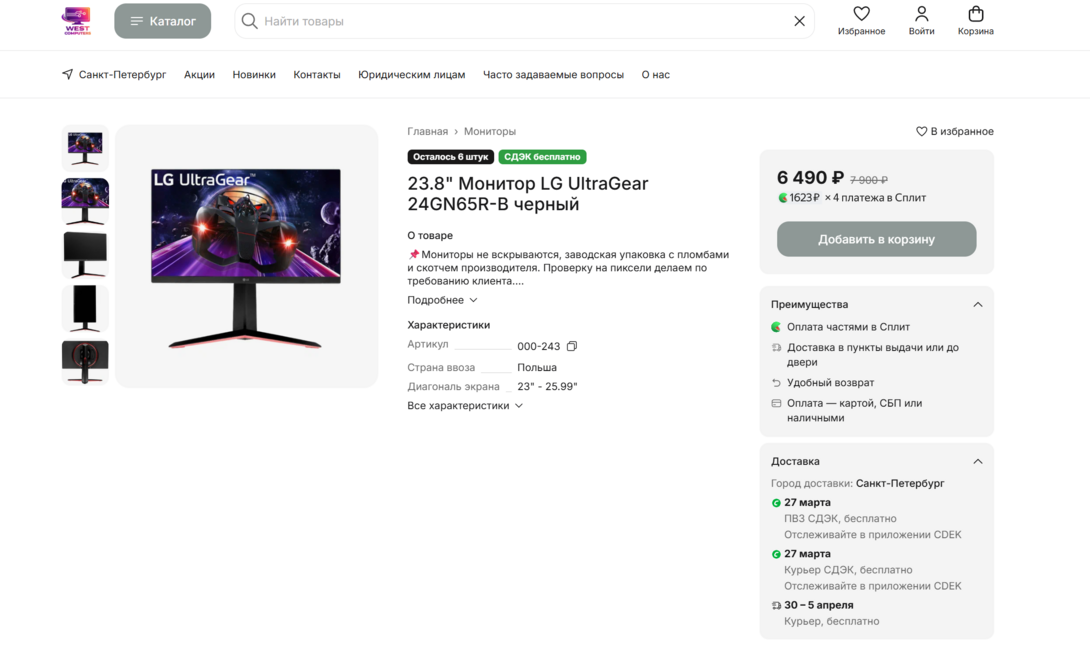Focus the Найти товары search field

click(524, 21)
